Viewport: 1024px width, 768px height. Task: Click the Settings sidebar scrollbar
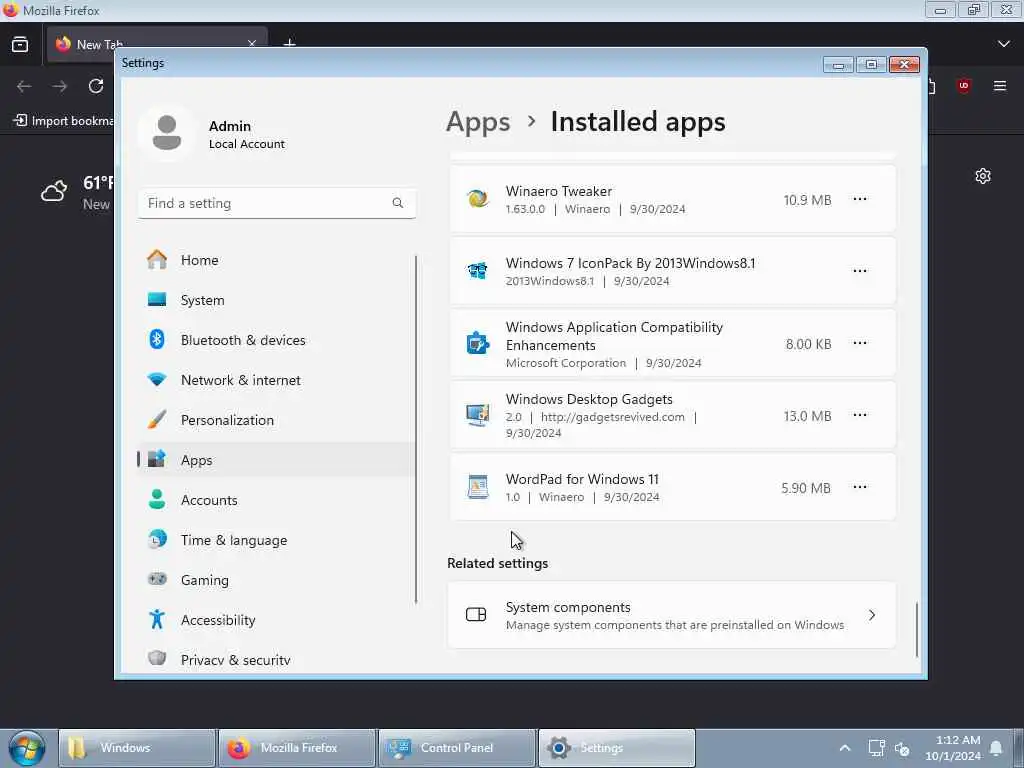click(416, 429)
